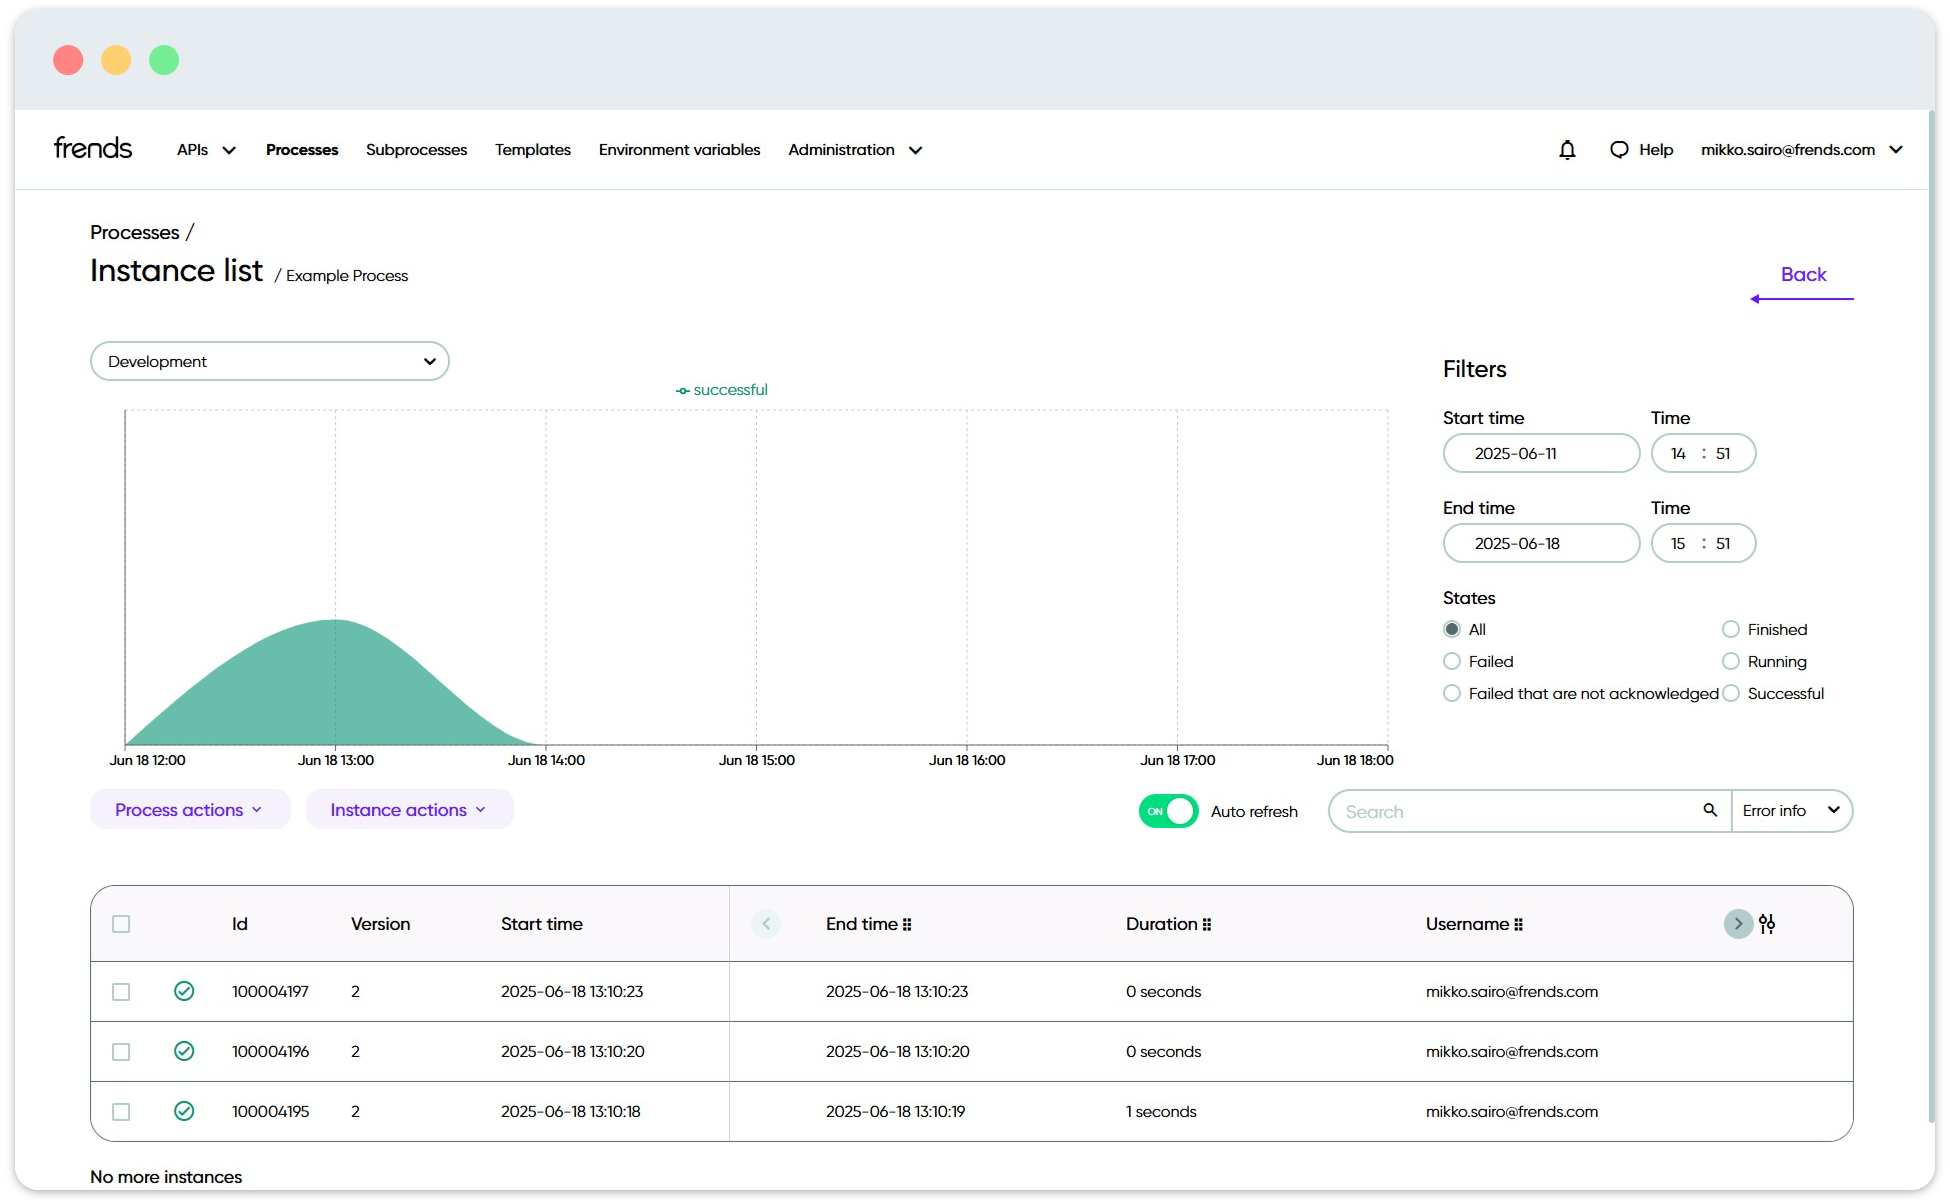Click the Back link
The height and width of the screenshot is (1200, 1950).
tap(1803, 275)
